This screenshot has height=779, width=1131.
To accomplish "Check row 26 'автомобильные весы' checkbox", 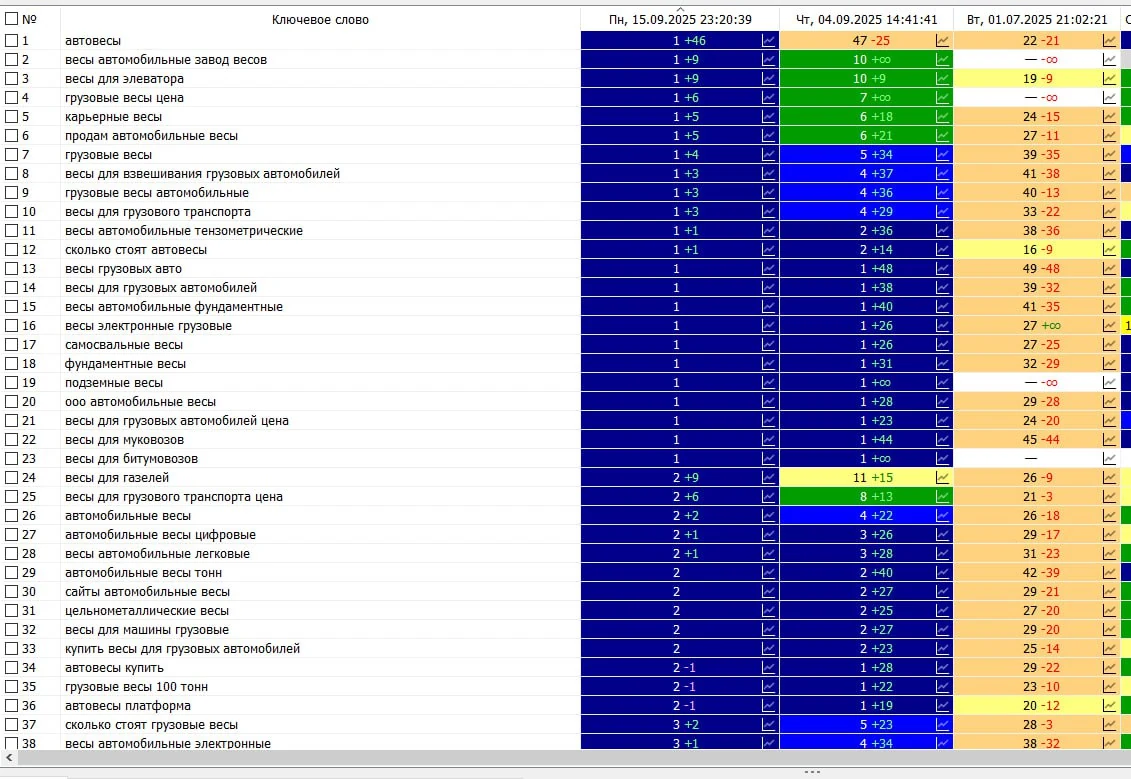I will pyautogui.click(x=12, y=516).
